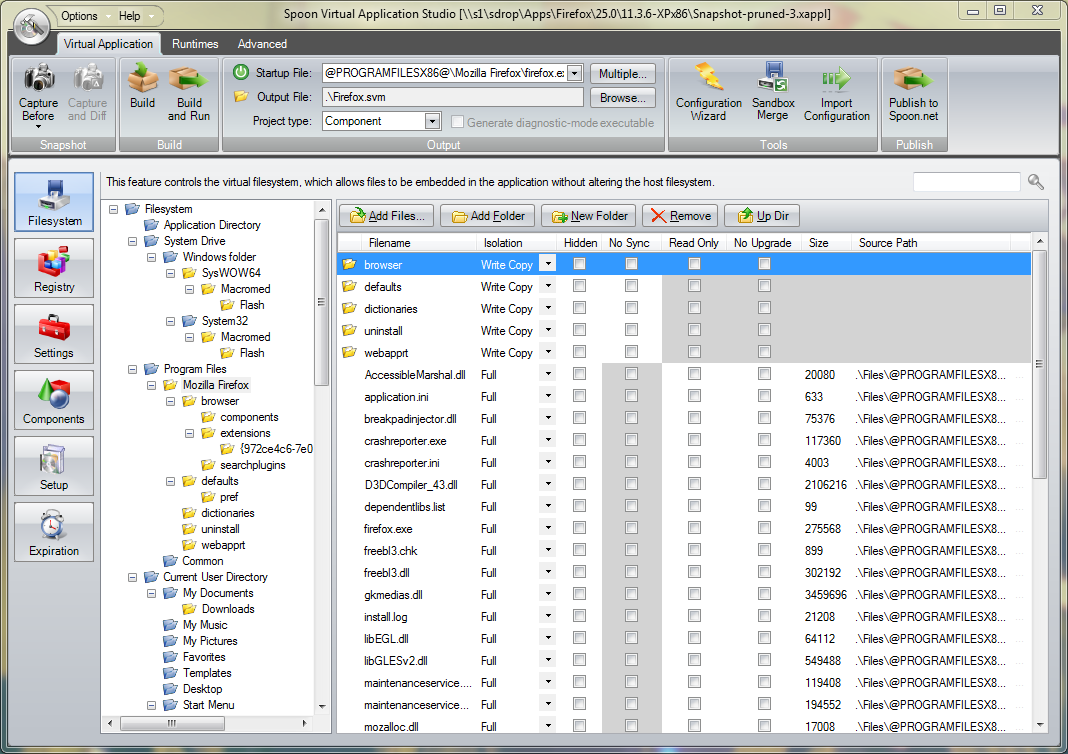Collapse the Program Files tree node
Image resolution: width=1068 pixels, height=754 pixels.
click(x=132, y=369)
